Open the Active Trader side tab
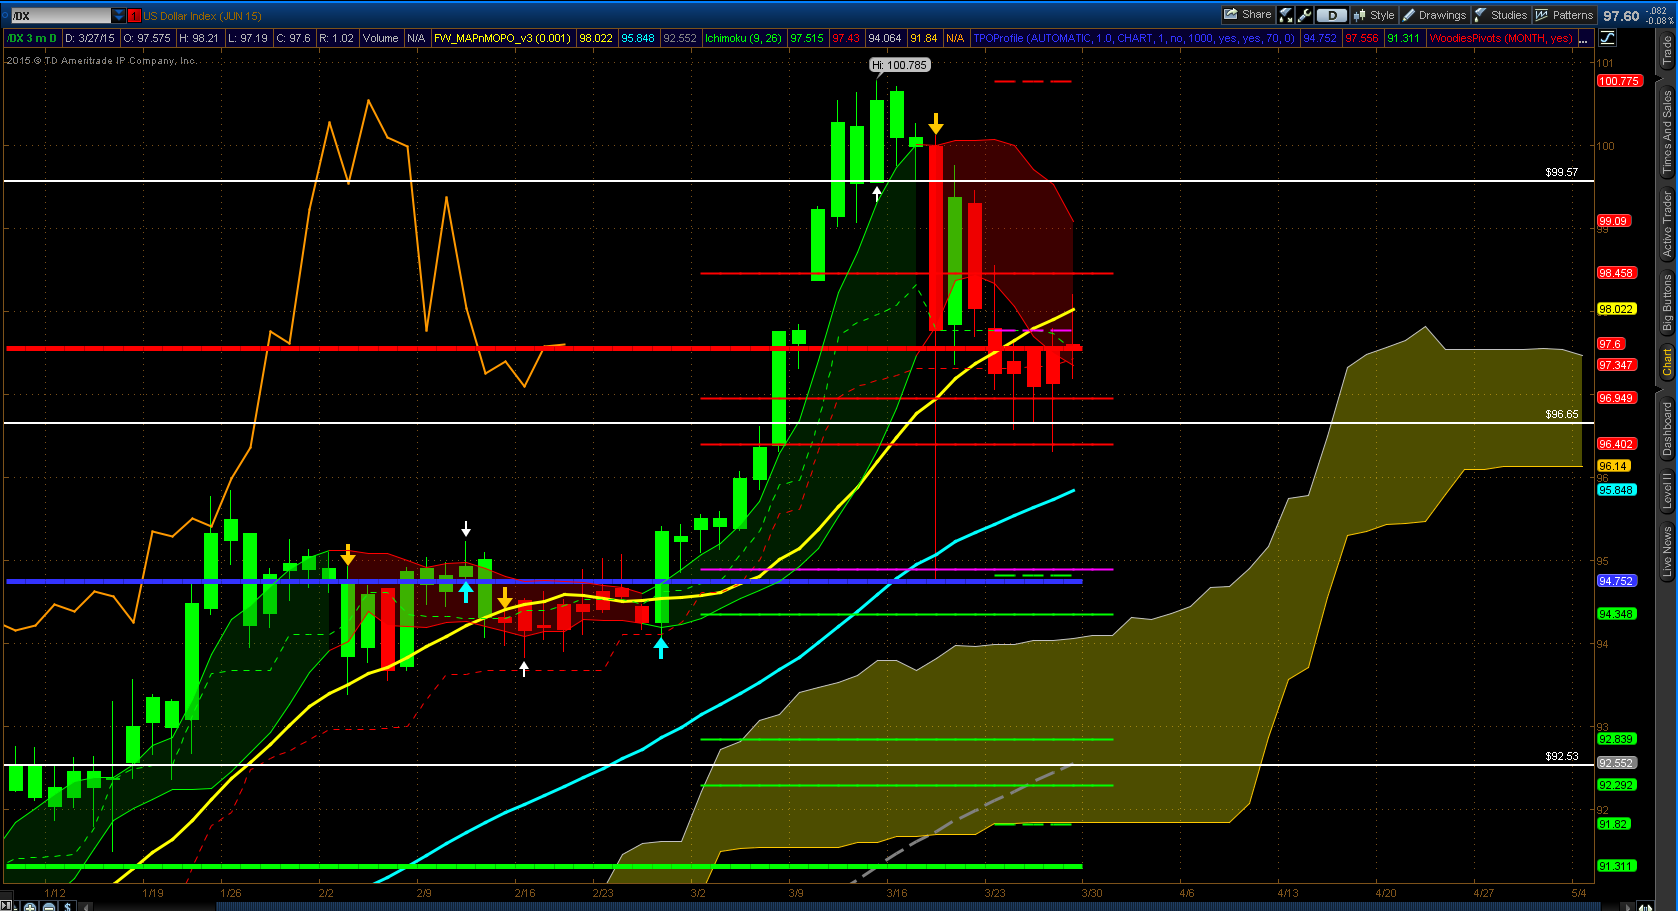The image size is (1678, 911). (x=1667, y=225)
